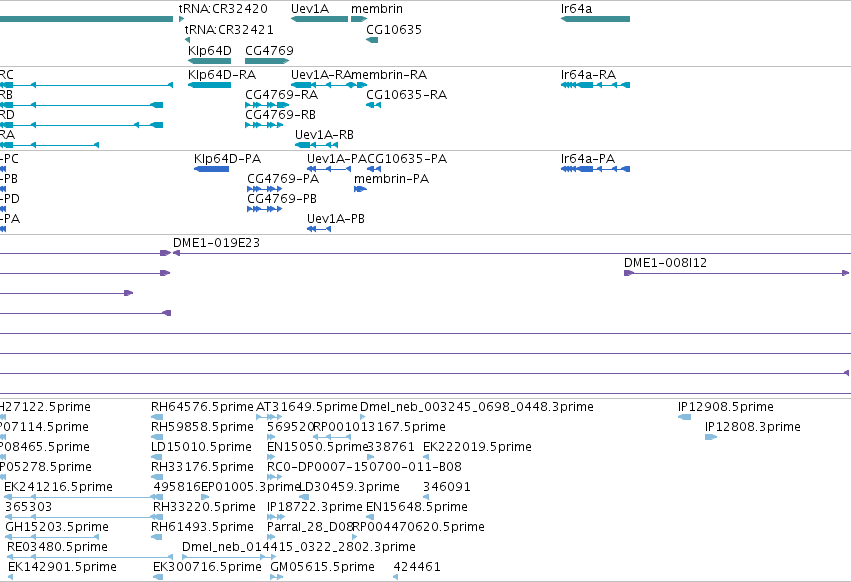Select RH59858.5prime EST label

202,427
